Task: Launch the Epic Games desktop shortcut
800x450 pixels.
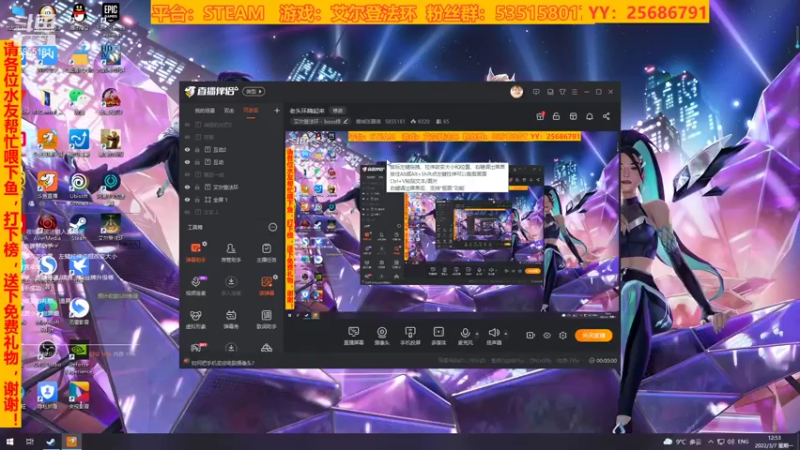Action: tap(111, 15)
